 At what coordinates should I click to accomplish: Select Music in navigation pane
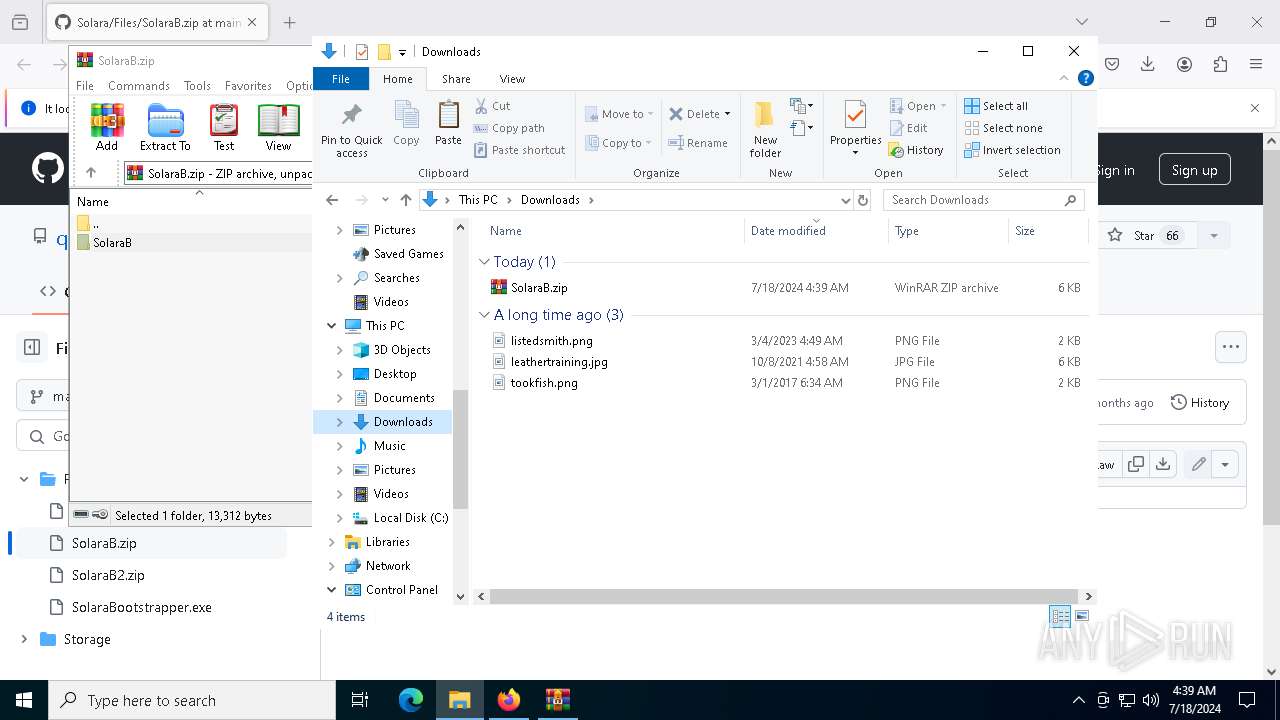[390, 446]
